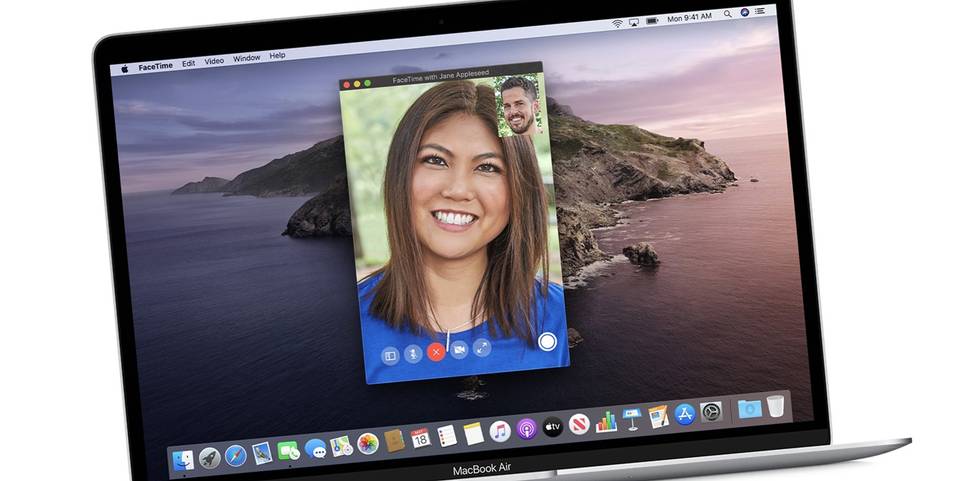Viewport: 963px width, 481px height.
Task: Open News from the Dock
Action: click(579, 424)
